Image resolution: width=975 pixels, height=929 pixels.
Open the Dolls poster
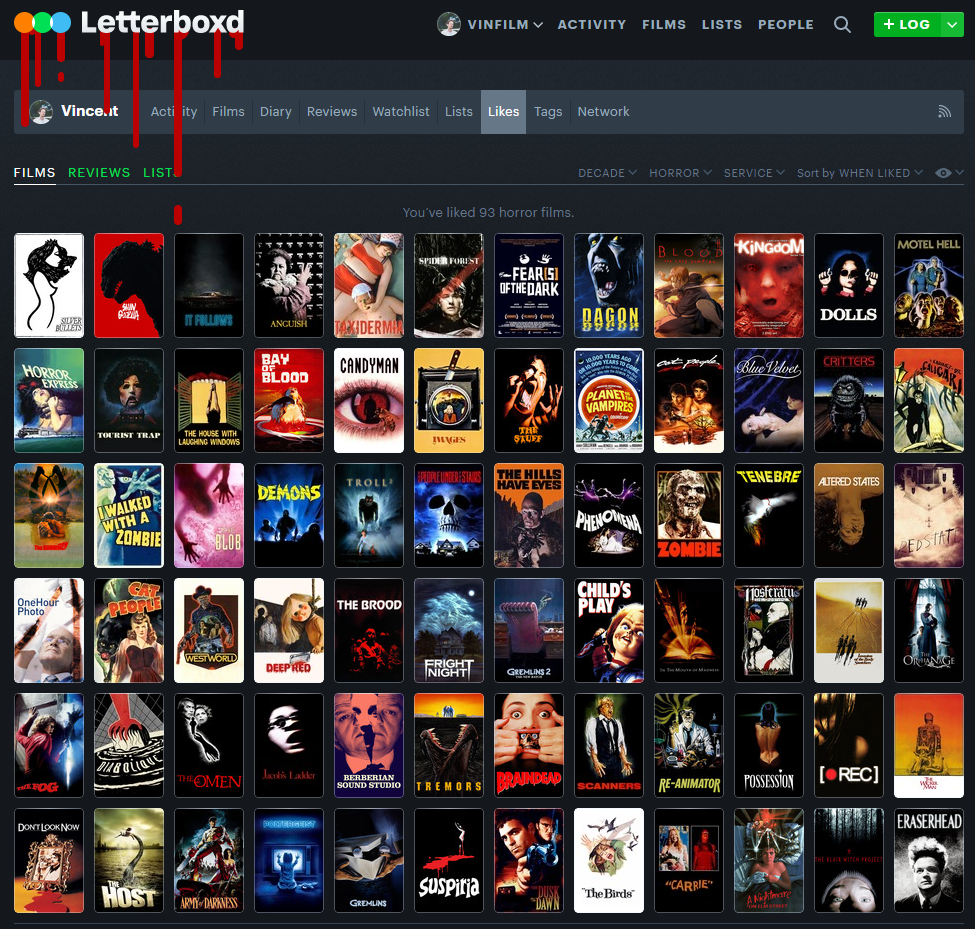[x=849, y=285]
